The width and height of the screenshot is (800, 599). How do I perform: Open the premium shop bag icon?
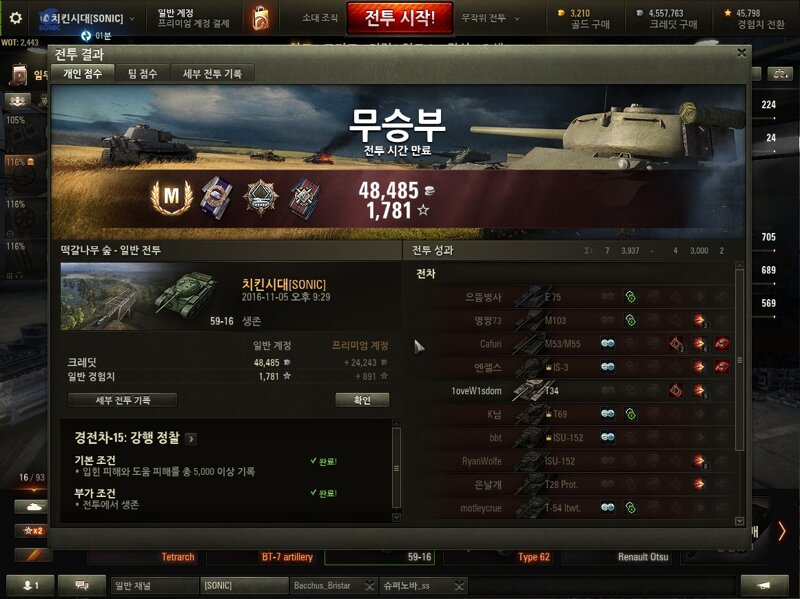pyautogui.click(x=261, y=18)
